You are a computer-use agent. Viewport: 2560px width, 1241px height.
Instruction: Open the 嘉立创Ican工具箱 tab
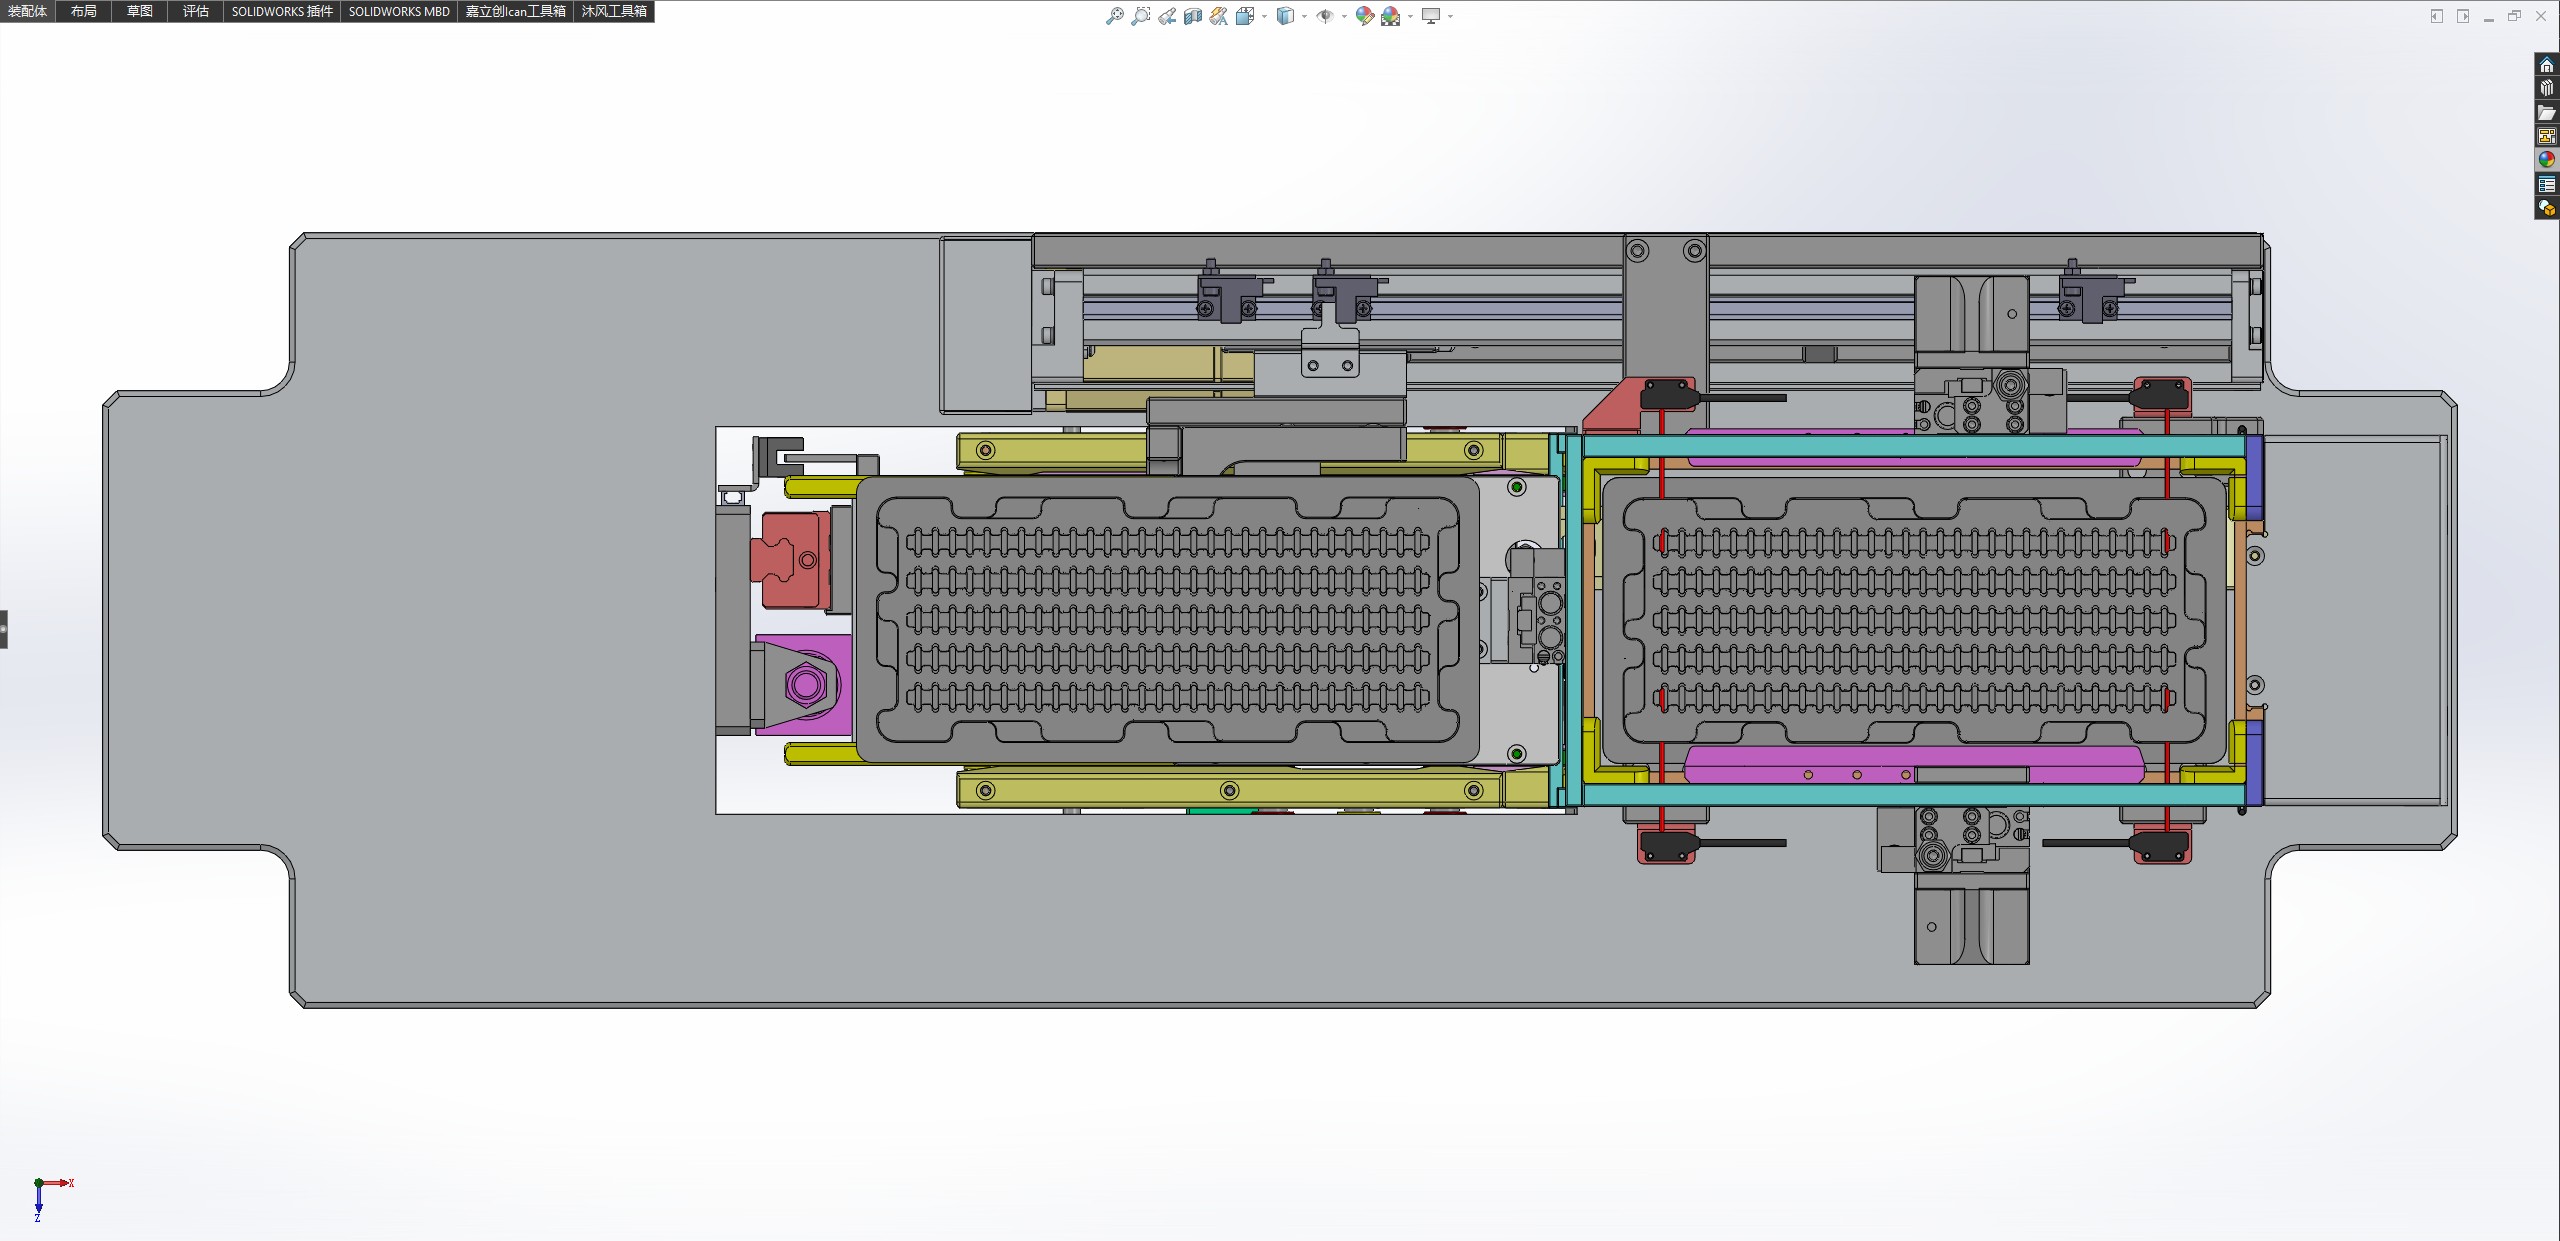tap(515, 11)
